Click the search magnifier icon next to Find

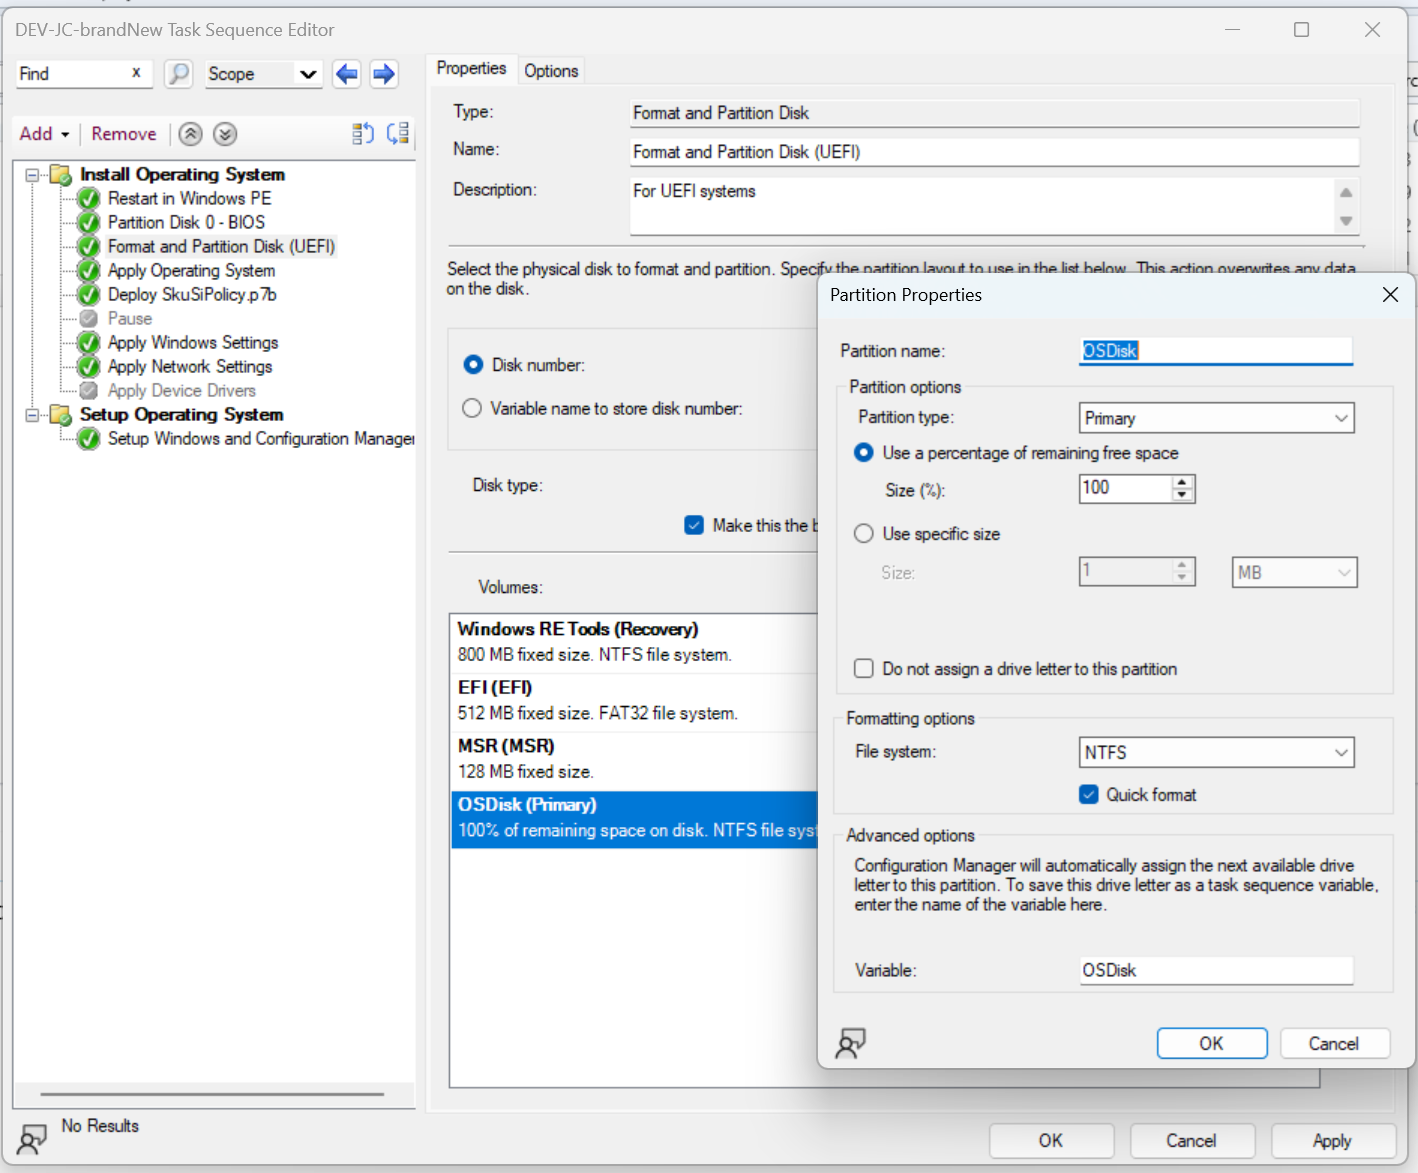tap(178, 74)
